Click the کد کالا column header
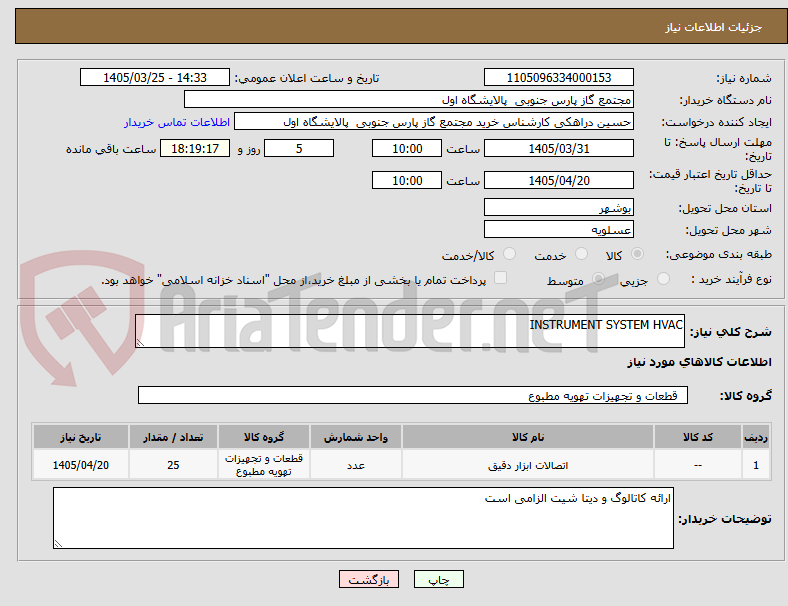 698,437
